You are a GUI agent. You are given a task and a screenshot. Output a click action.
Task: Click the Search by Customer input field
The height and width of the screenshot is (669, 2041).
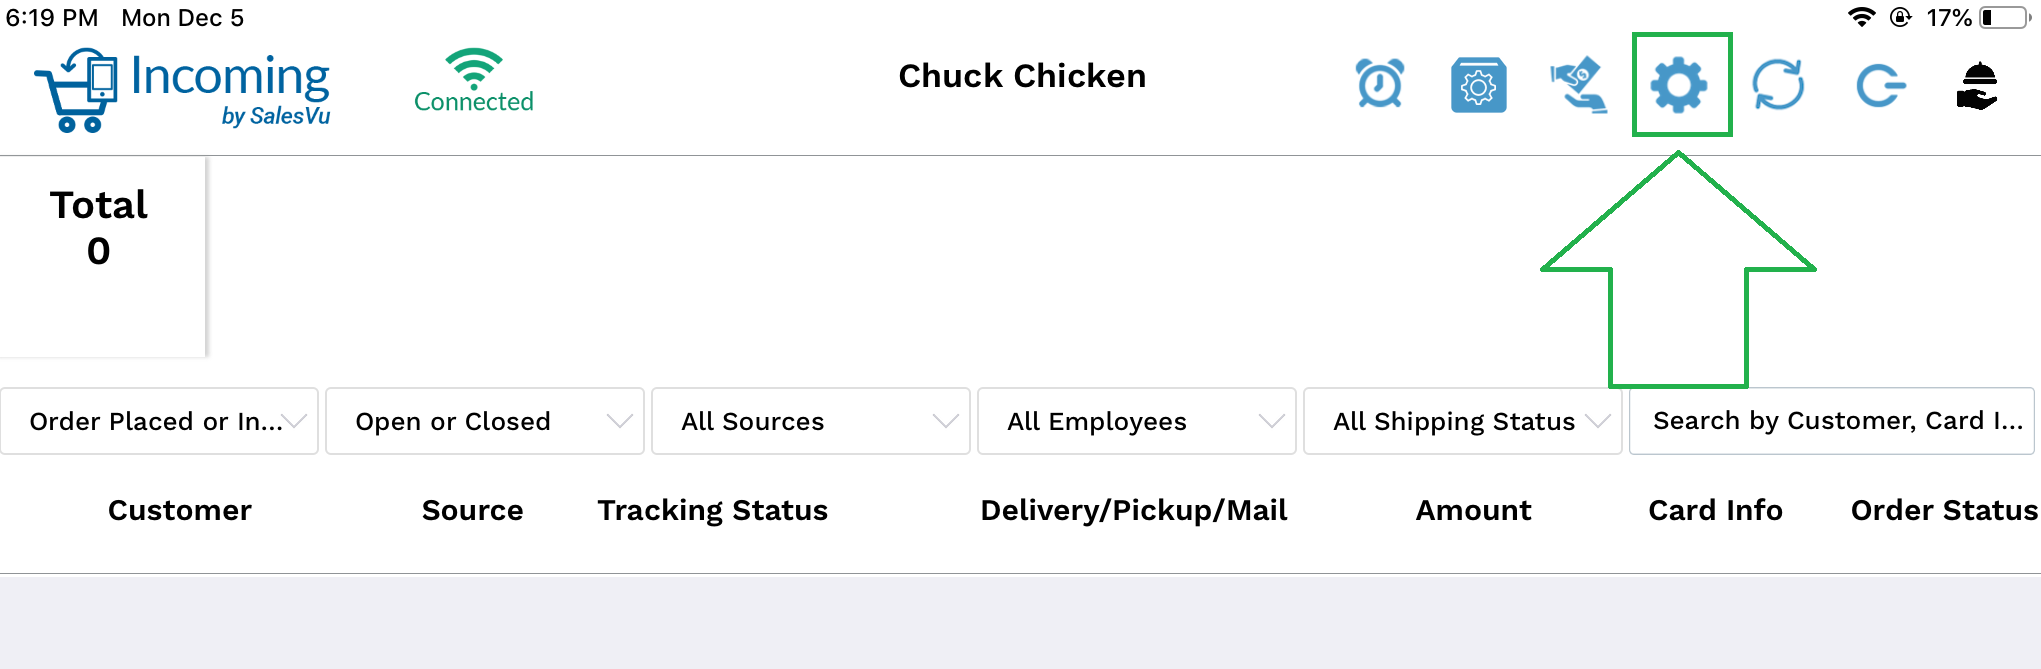click(1832, 421)
